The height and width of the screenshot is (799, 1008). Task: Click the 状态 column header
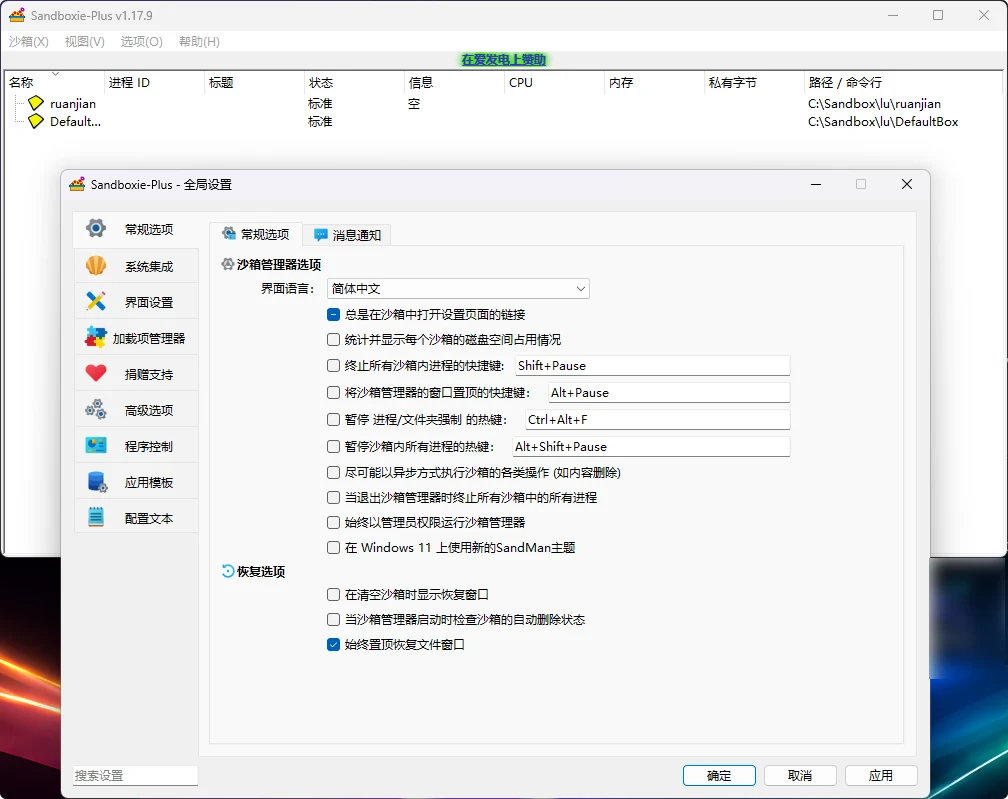[354, 82]
